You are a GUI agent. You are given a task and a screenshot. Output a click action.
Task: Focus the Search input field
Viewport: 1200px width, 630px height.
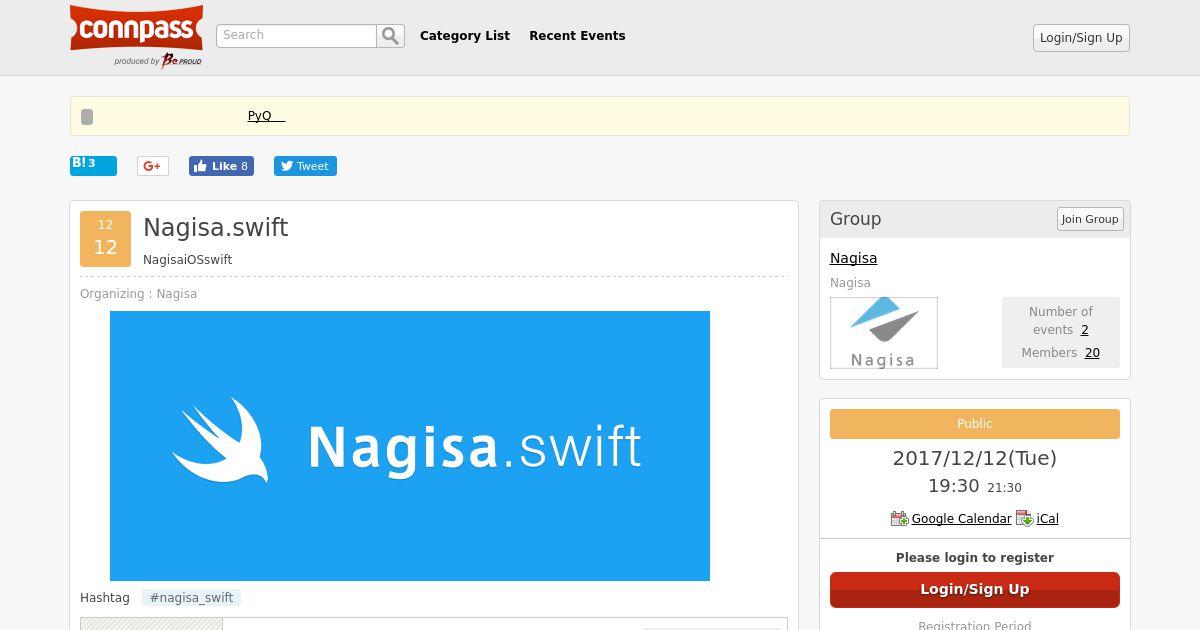[296, 36]
